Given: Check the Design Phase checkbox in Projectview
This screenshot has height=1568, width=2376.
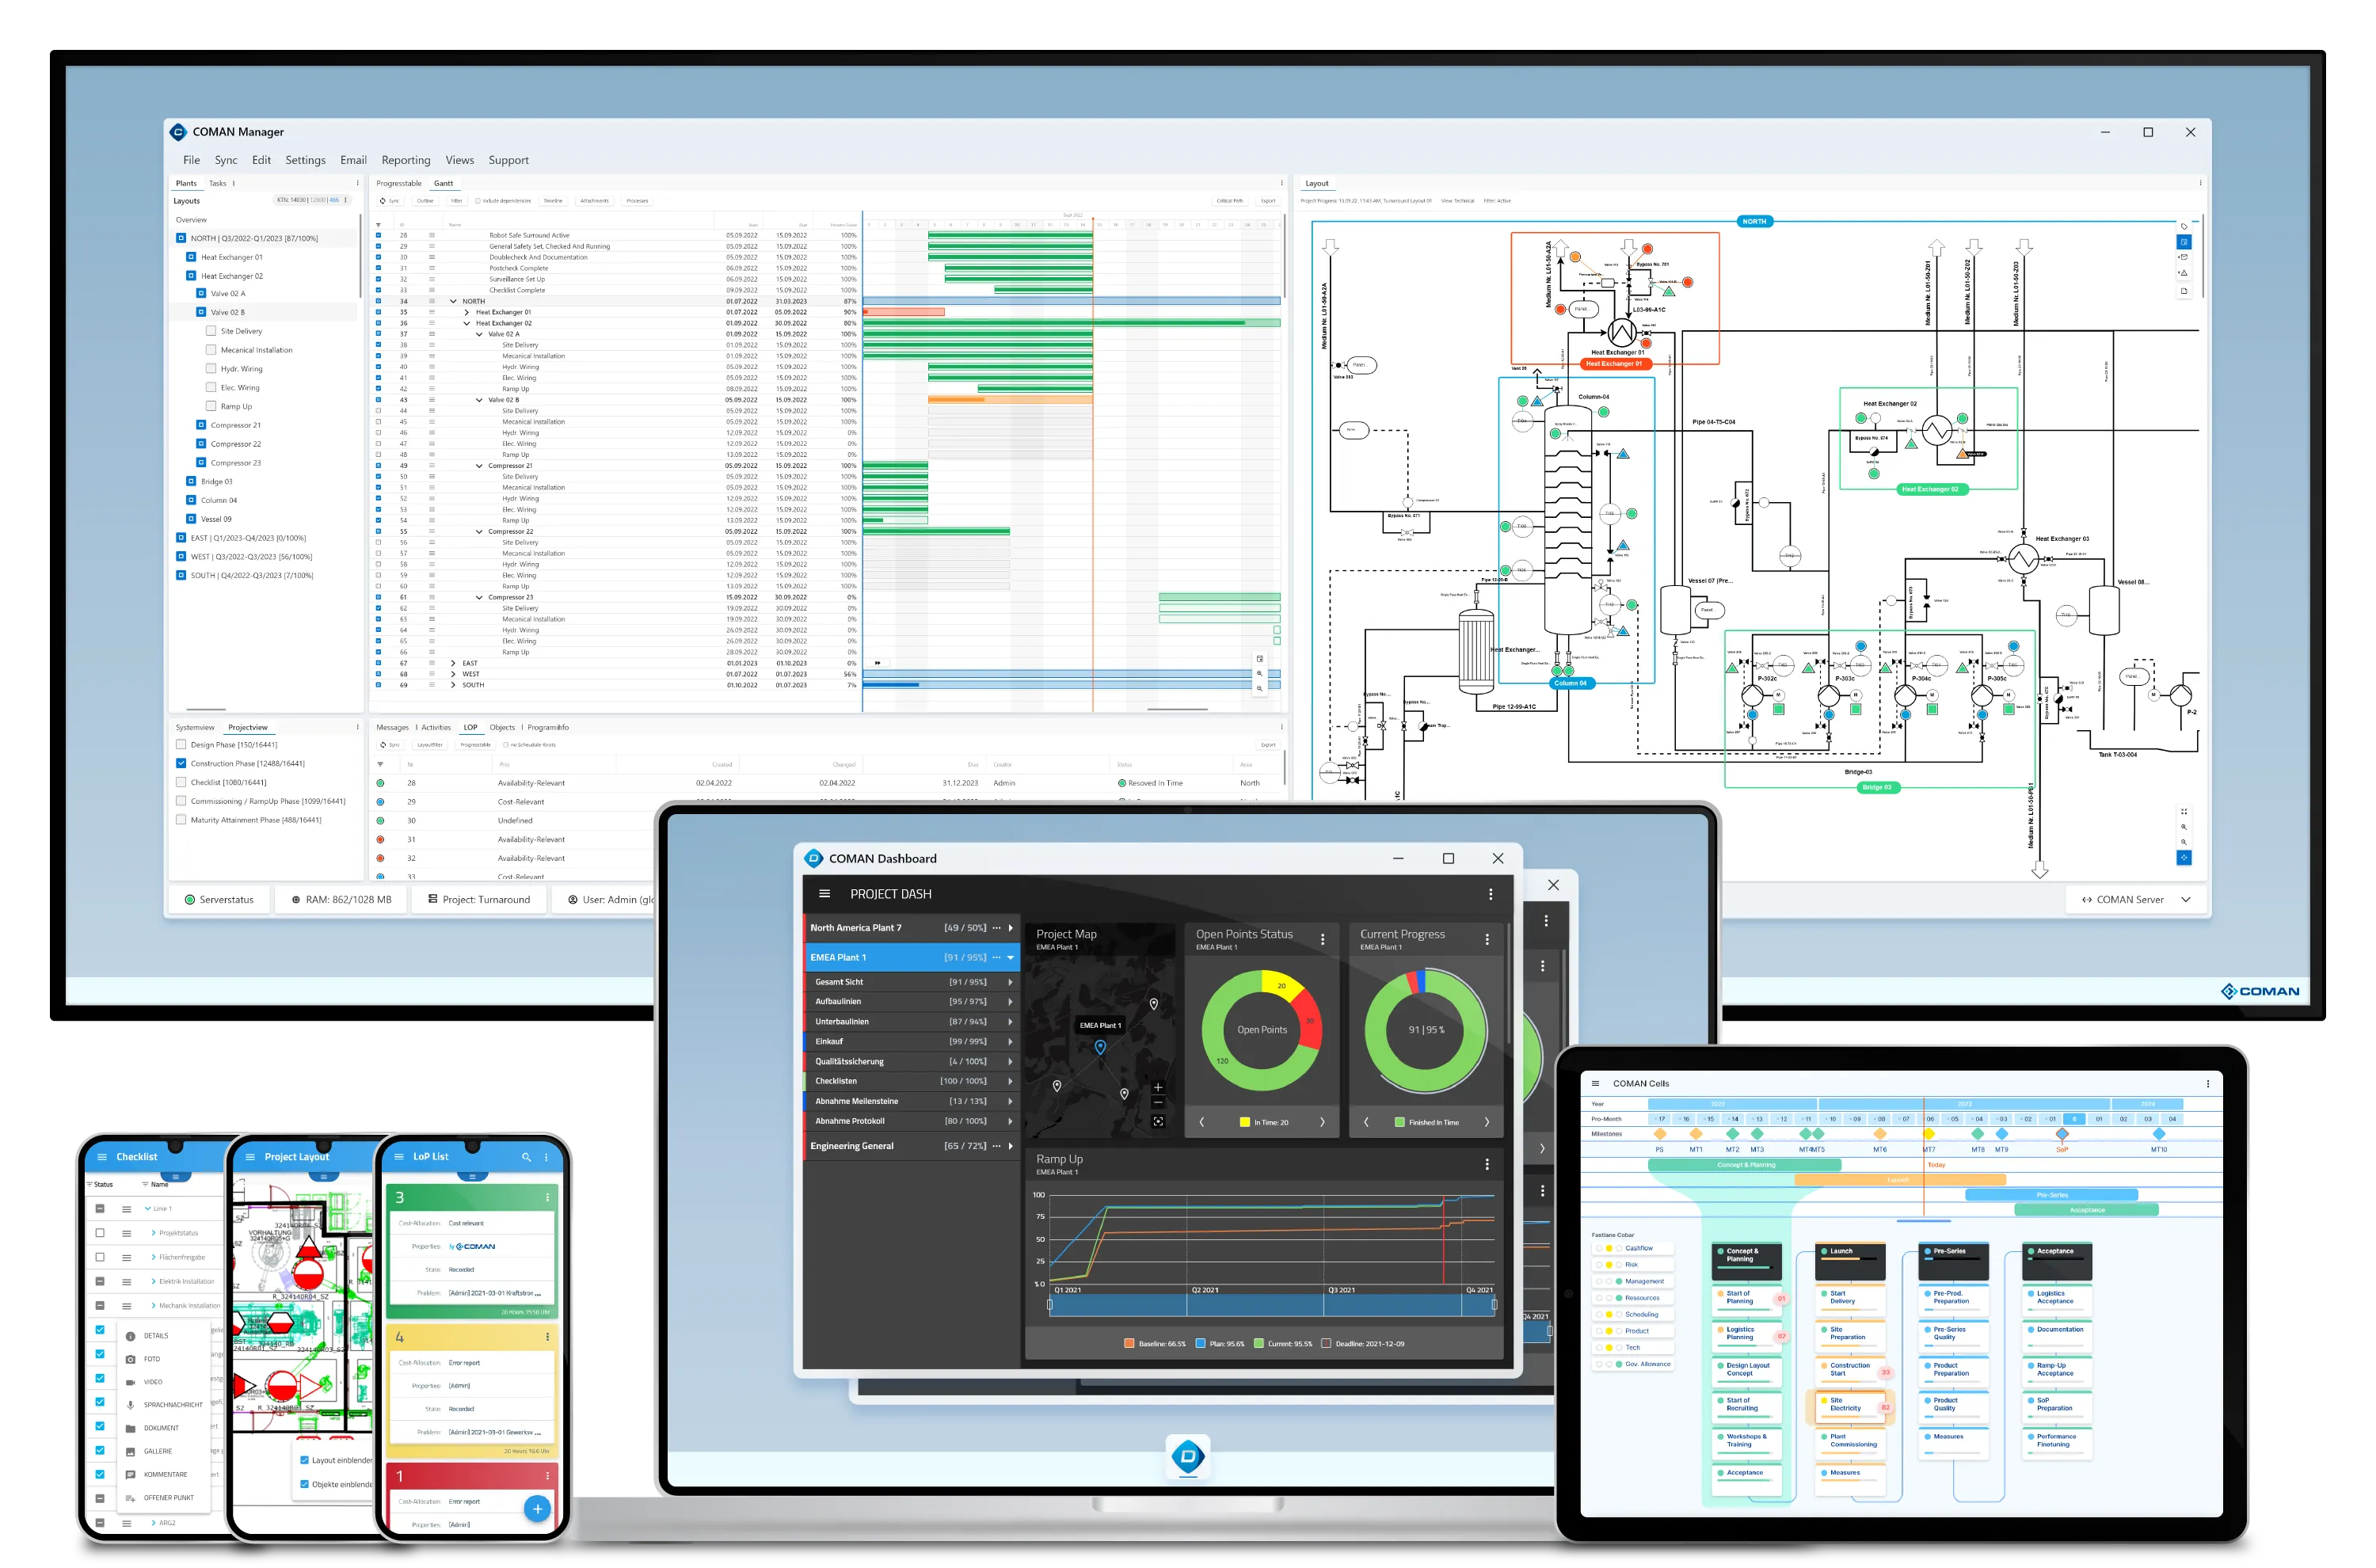Looking at the screenshot, I should [181, 744].
